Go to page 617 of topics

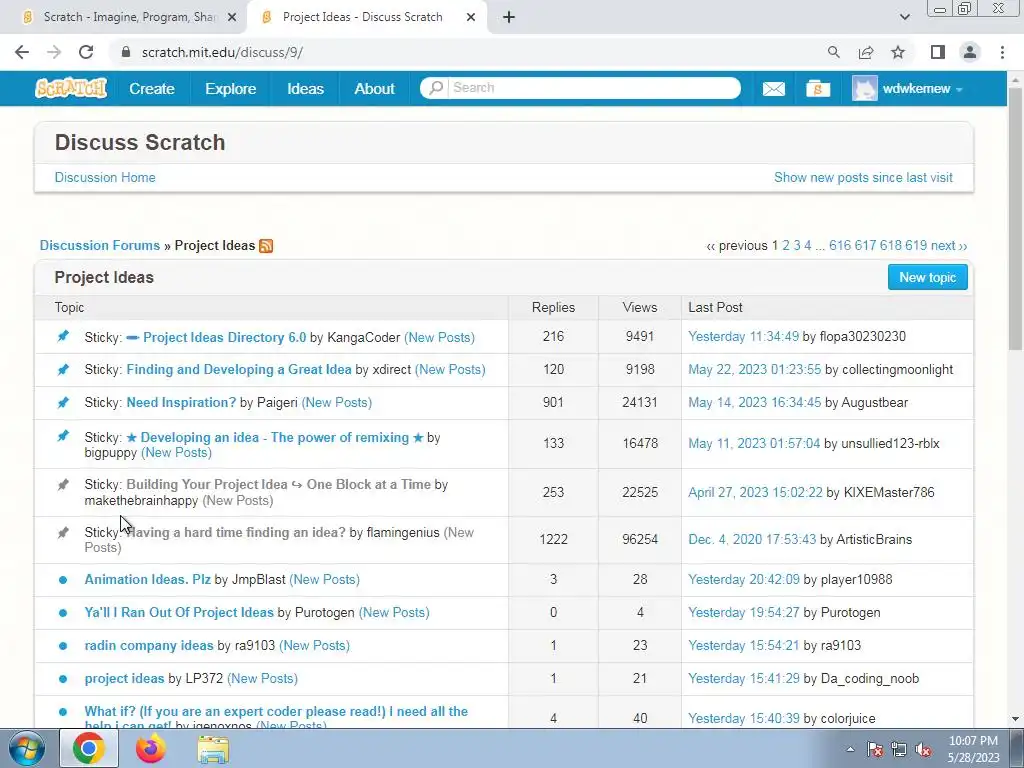865,246
